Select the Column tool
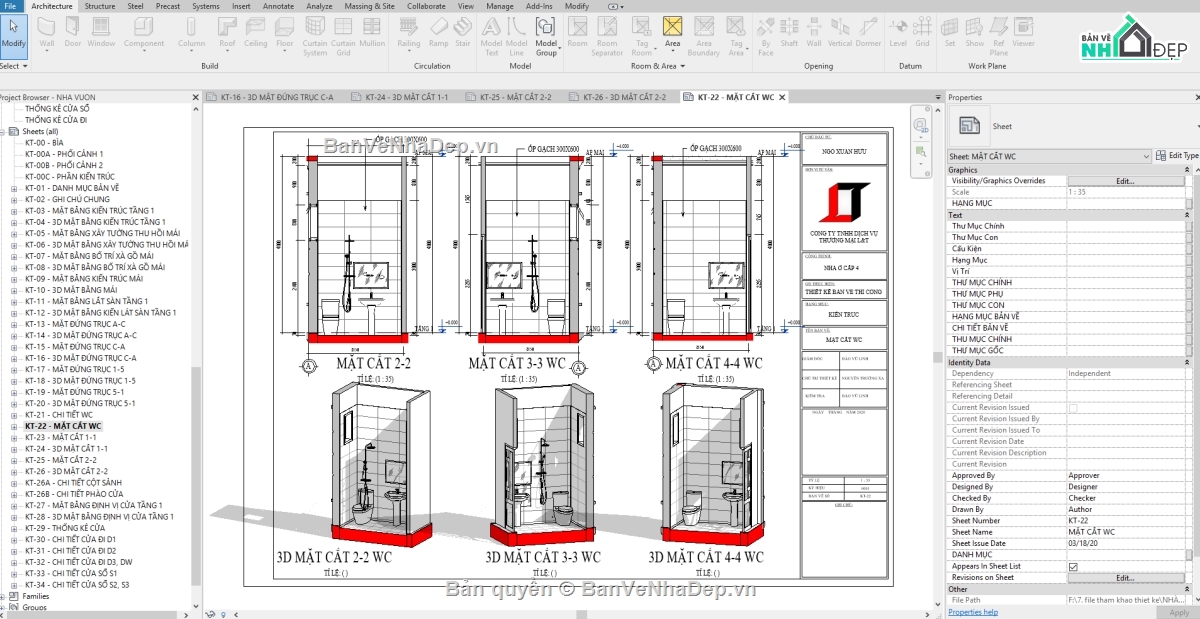1200x619 pixels. click(192, 35)
